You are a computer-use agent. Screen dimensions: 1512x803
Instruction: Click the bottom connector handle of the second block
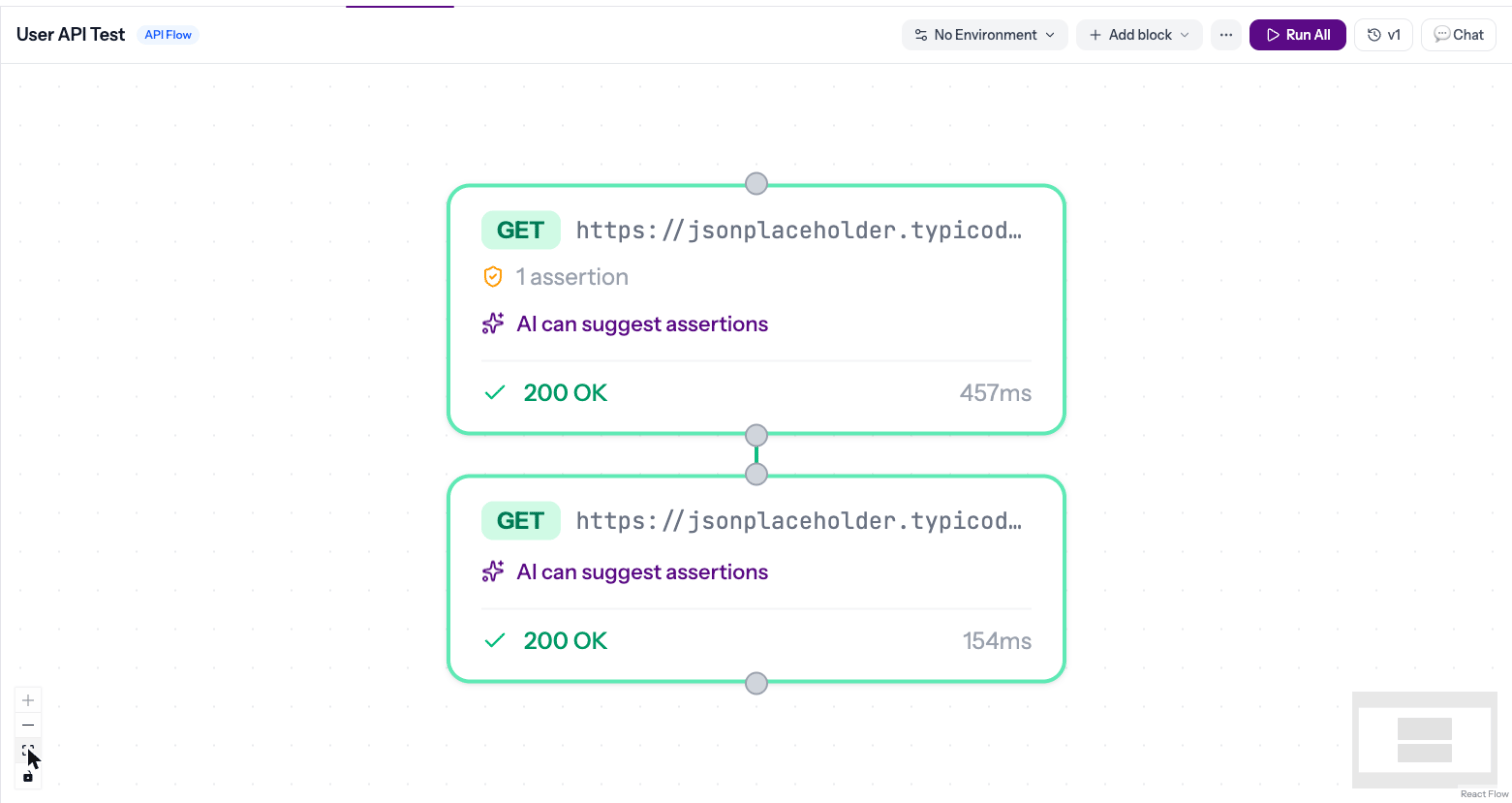(757, 683)
